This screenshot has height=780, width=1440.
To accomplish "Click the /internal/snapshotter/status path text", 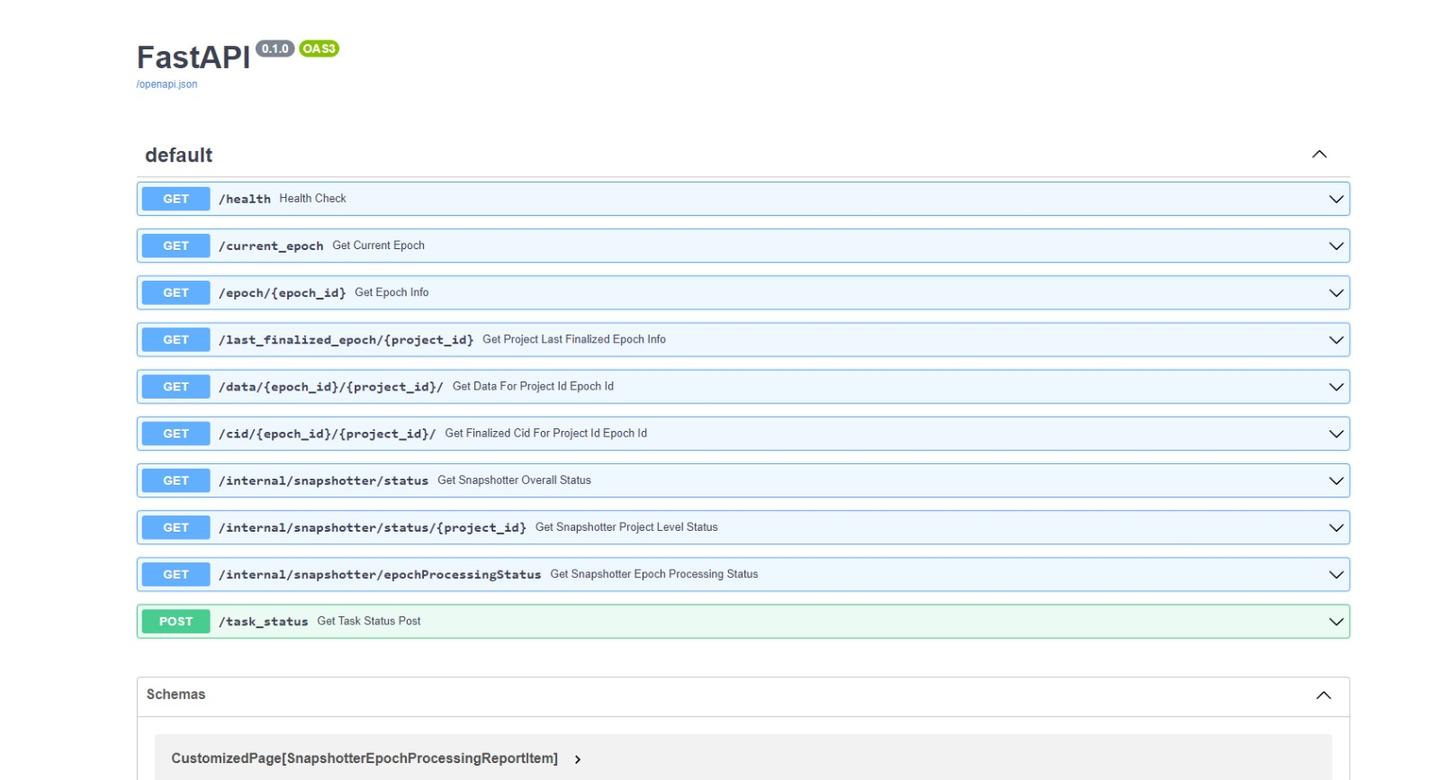I will (324, 481).
